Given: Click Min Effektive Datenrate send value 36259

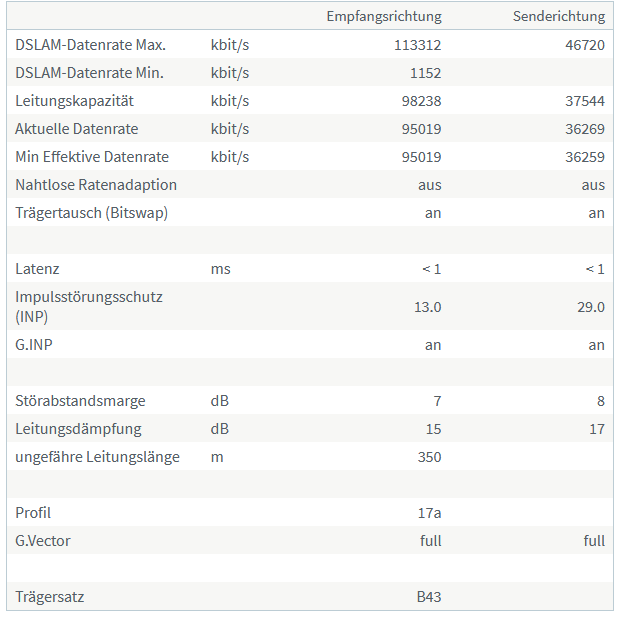Looking at the screenshot, I should click(x=585, y=157).
